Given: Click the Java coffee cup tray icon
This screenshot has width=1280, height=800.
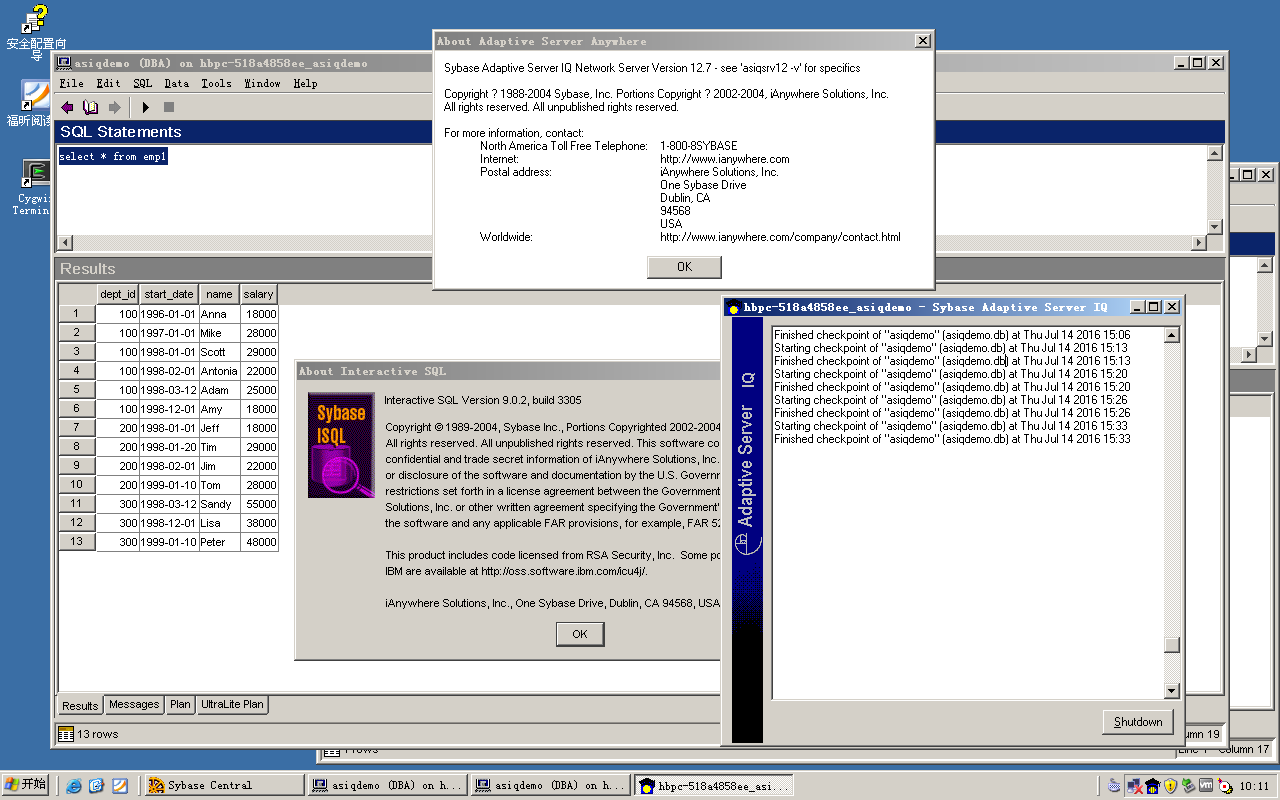Looking at the screenshot, I should (x=1115, y=786).
